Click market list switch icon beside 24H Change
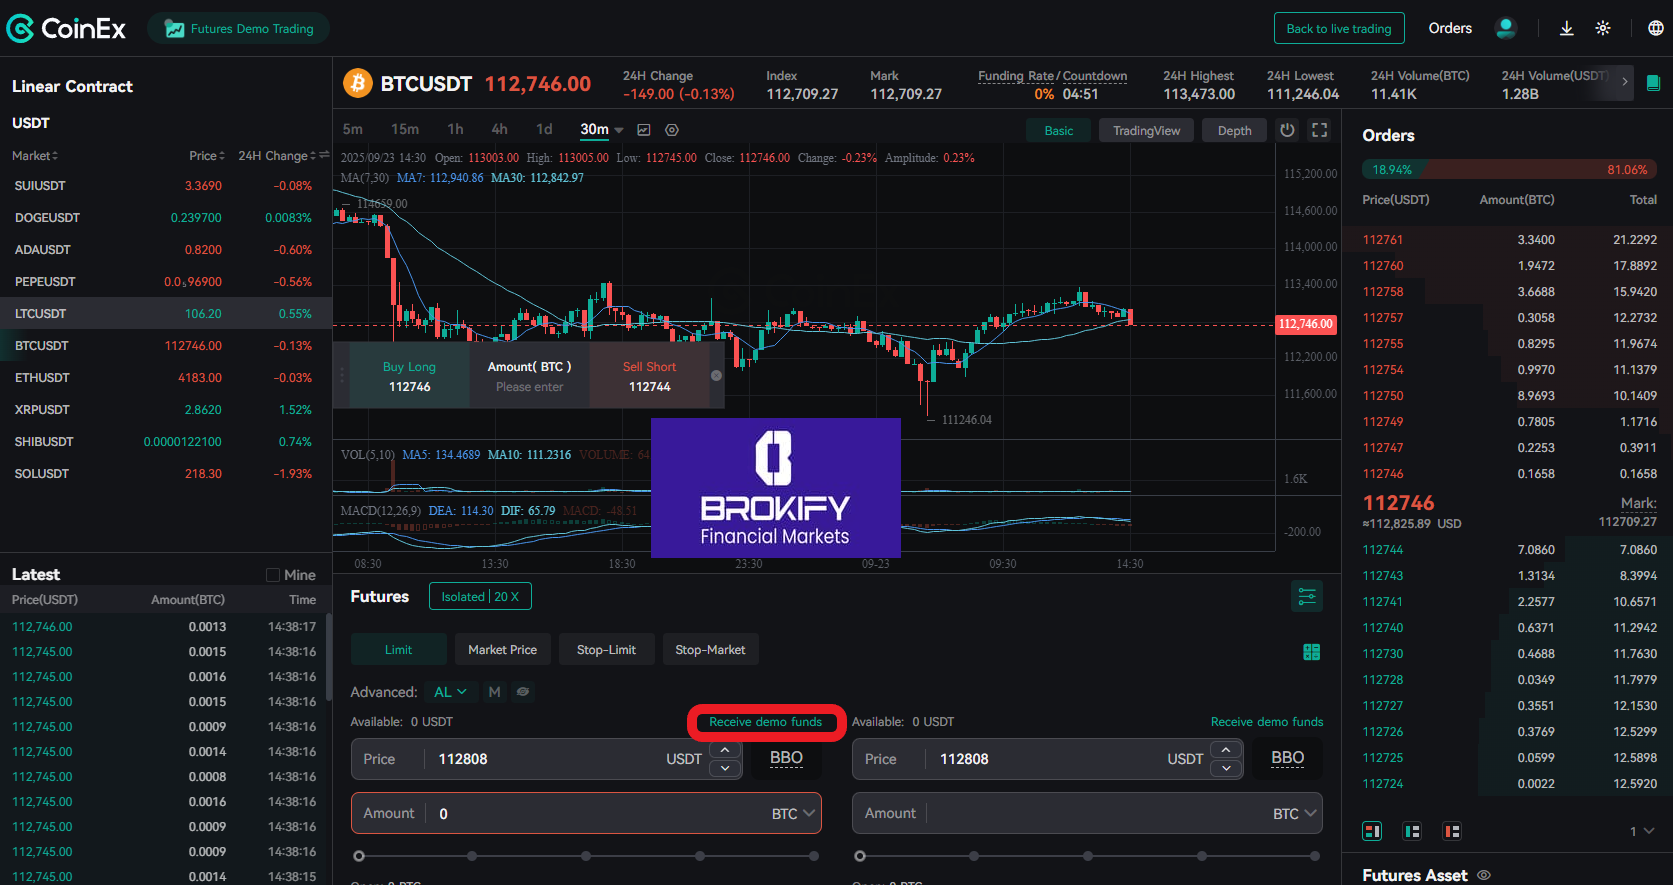Screen dimensions: 1673x885 tap(324, 155)
